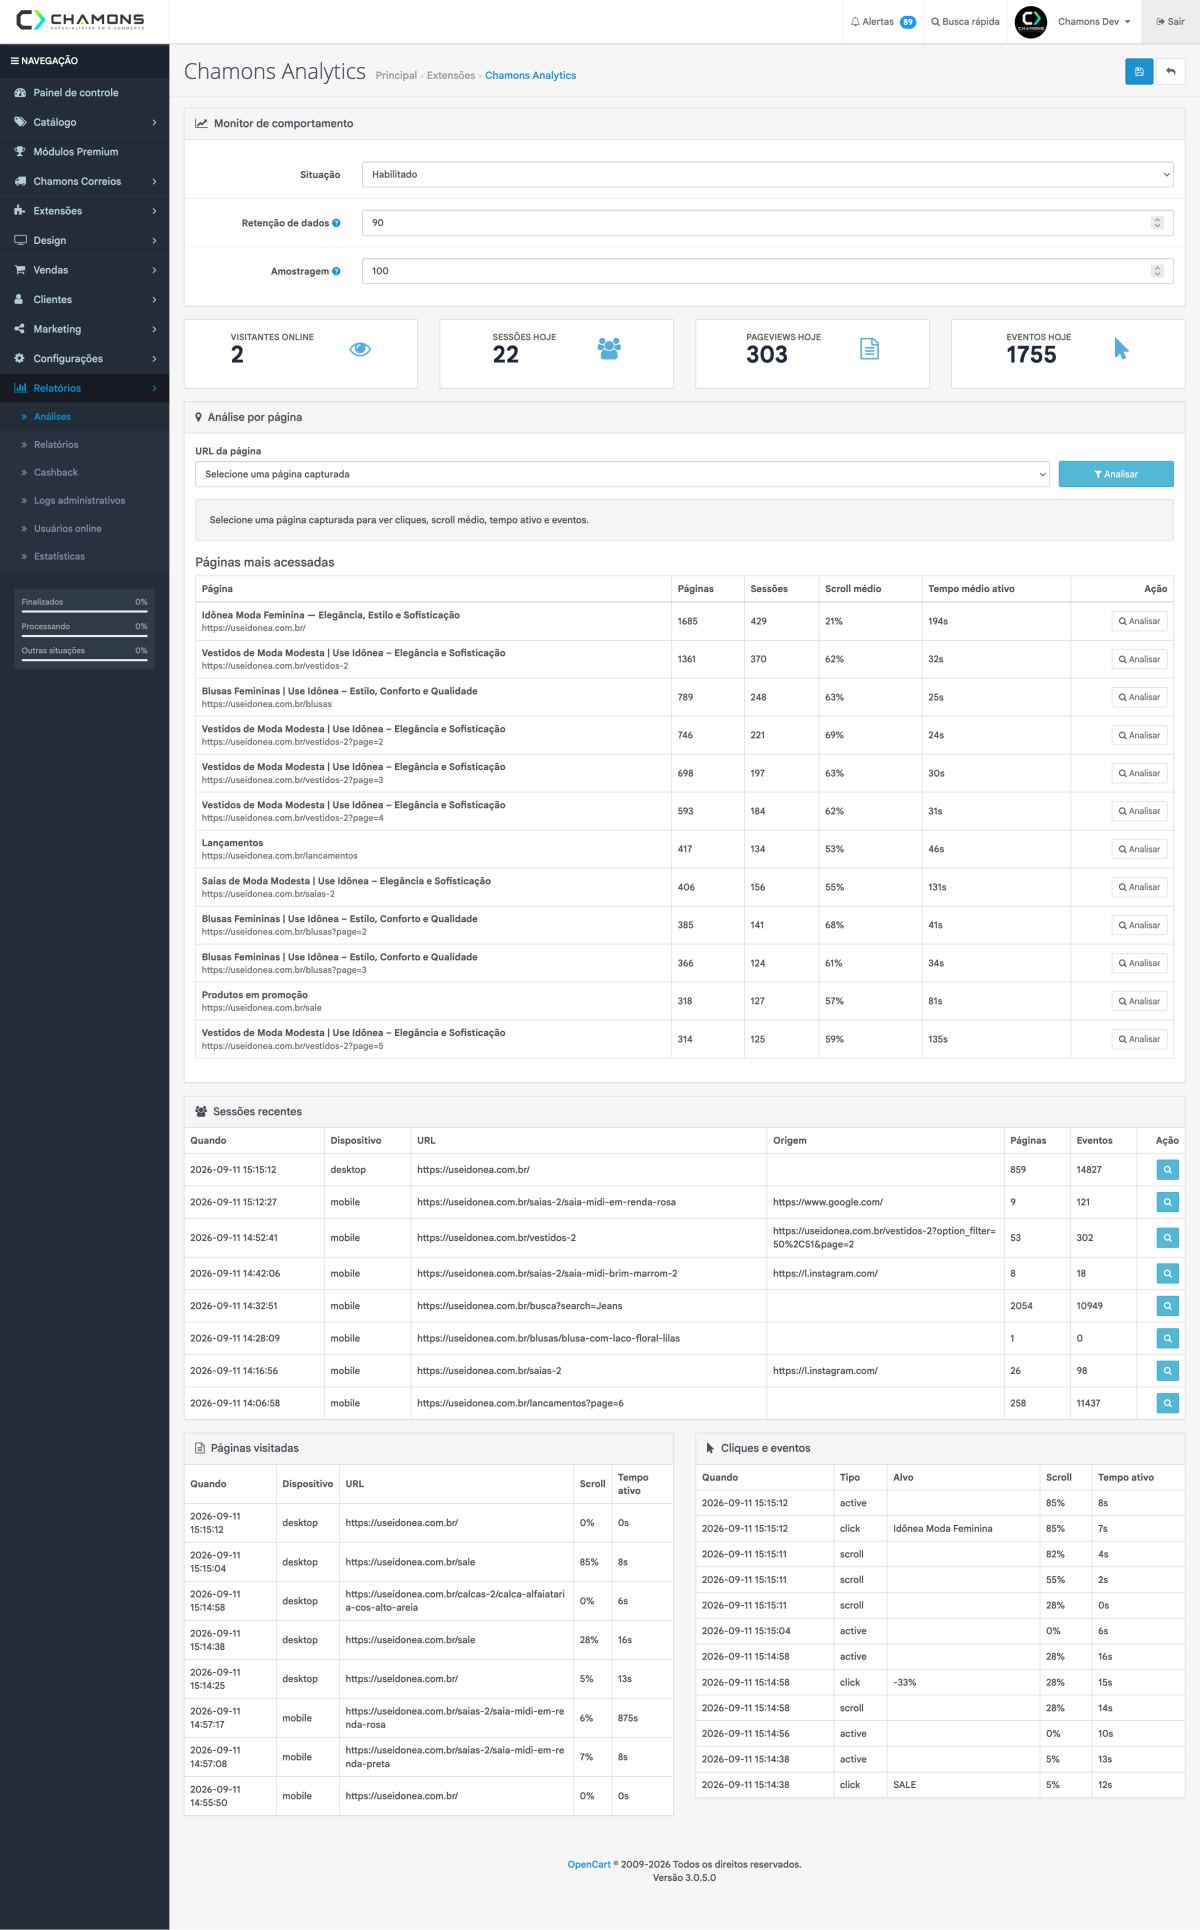Viewport: 1200px width, 1930px height.
Task: Open Busca rápida quick search
Action: click(965, 22)
